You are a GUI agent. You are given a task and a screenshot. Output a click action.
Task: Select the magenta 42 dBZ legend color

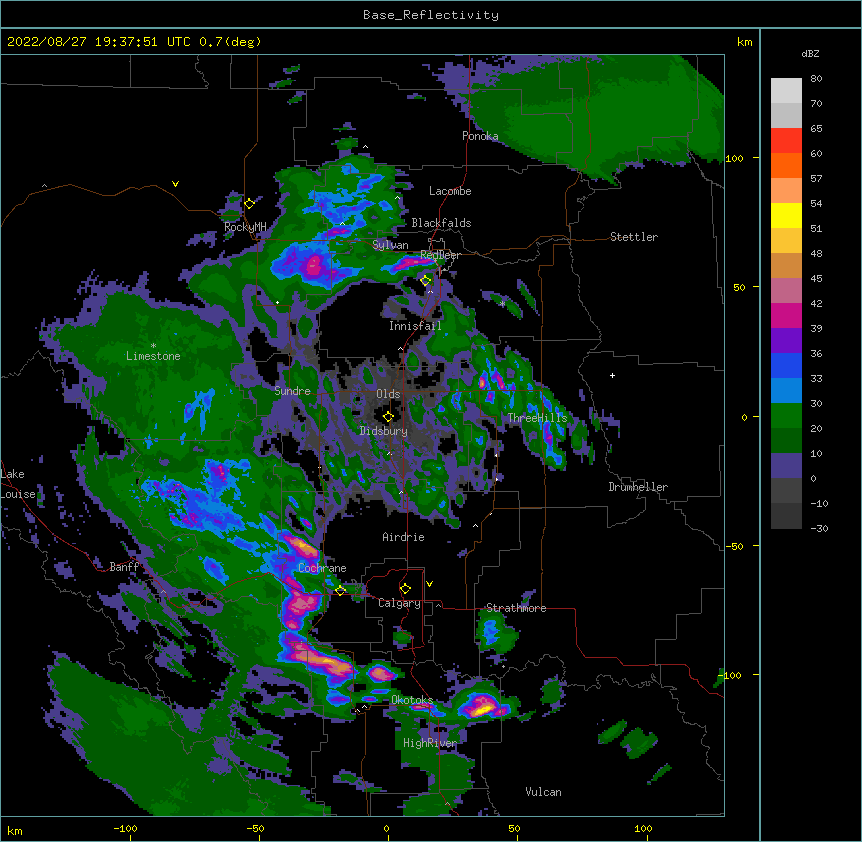pos(786,315)
